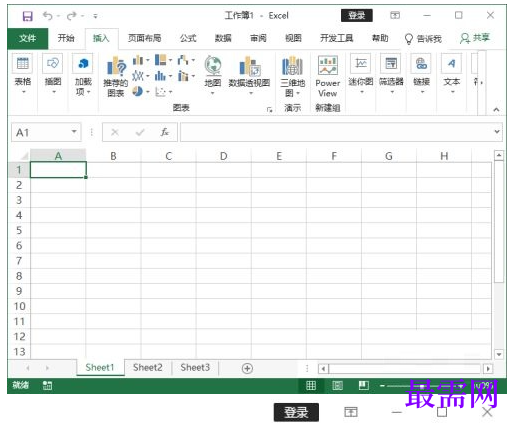Switch to Page Break Preview view
The height and width of the screenshot is (425, 517).
[364, 385]
